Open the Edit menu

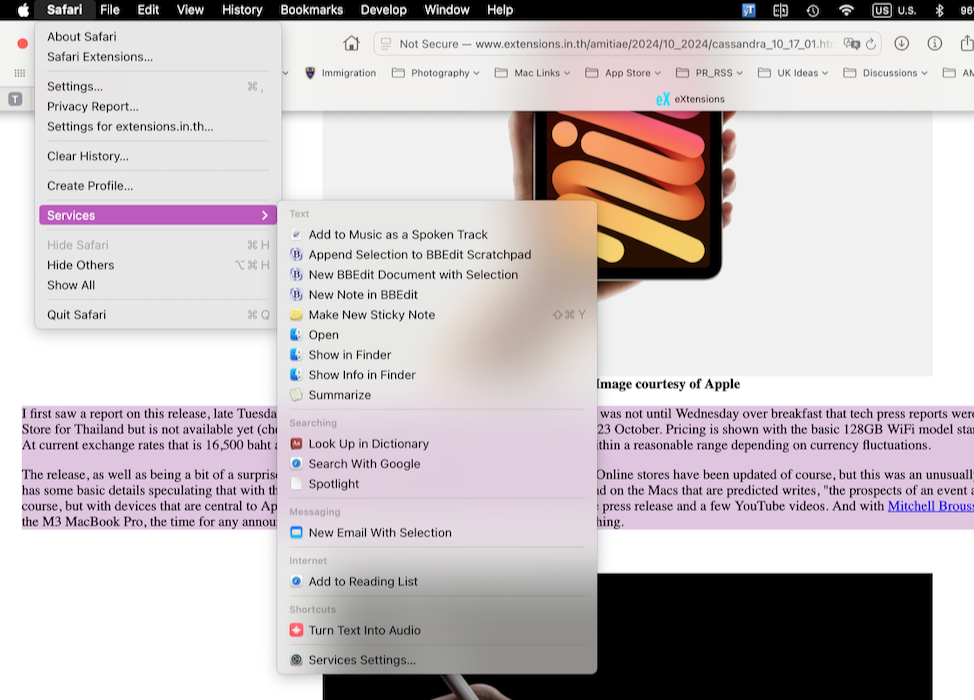tap(148, 10)
